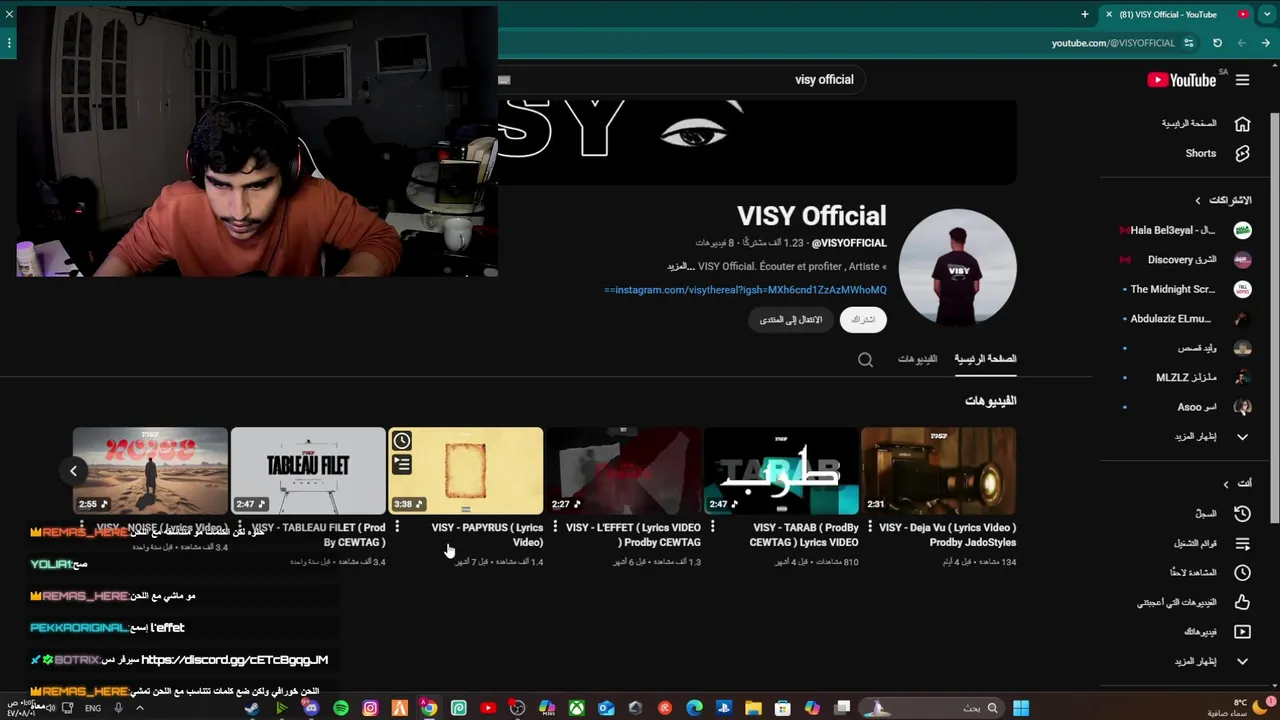Open options for TARAB video
1280x720 pixels.
point(712,526)
